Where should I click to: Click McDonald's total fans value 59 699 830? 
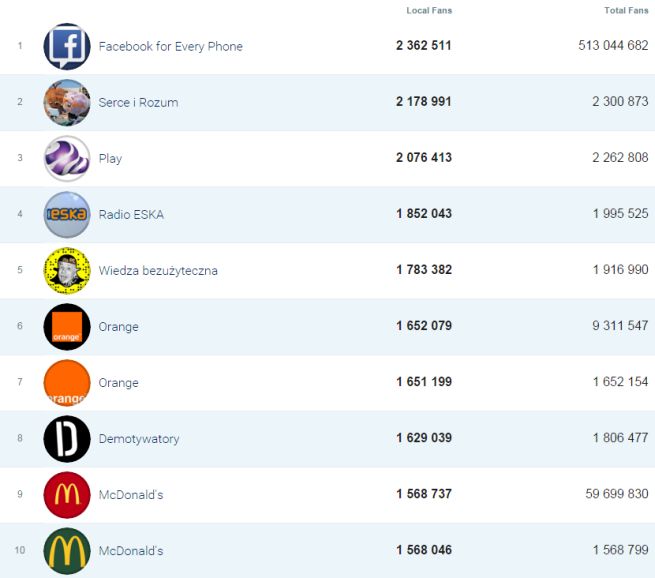tap(613, 495)
